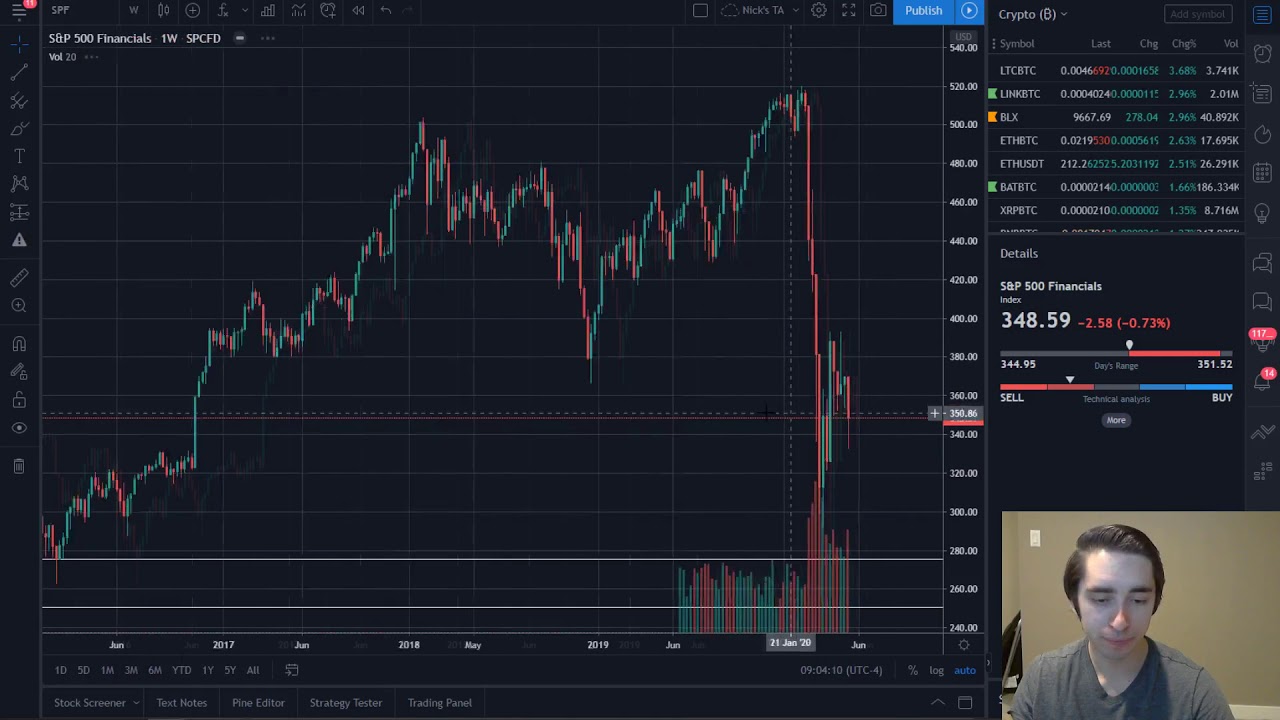Open the Pine Editor tab

[258, 703]
